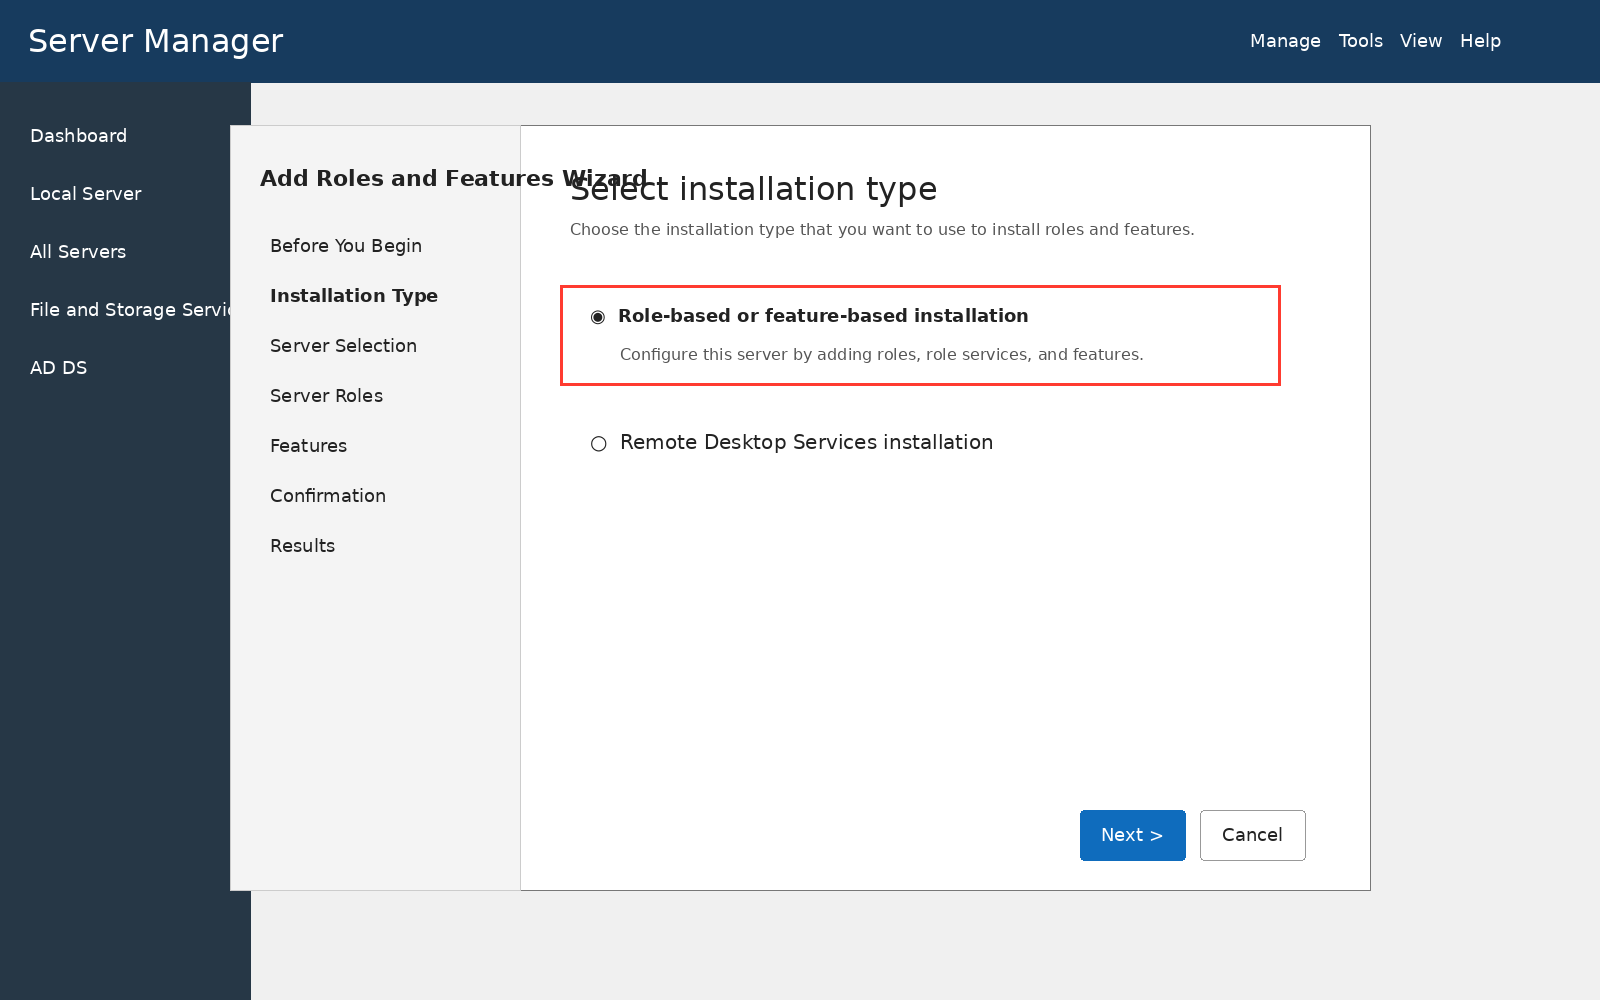Go to Dashboard in sidebar
Viewport: 1600px width, 1000px height.
coord(78,136)
